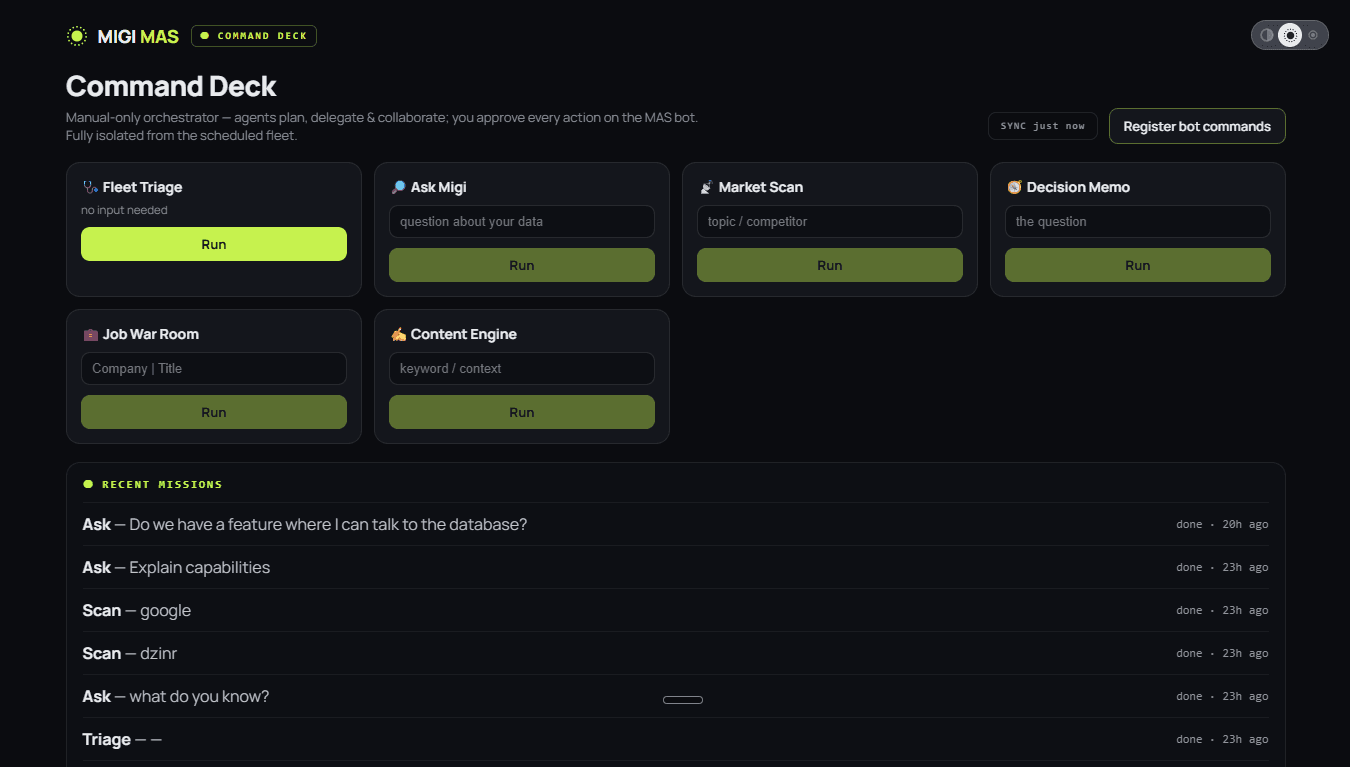Focus the 'topic / competitor' input
Screen dimensions: 1350x767
830,222
